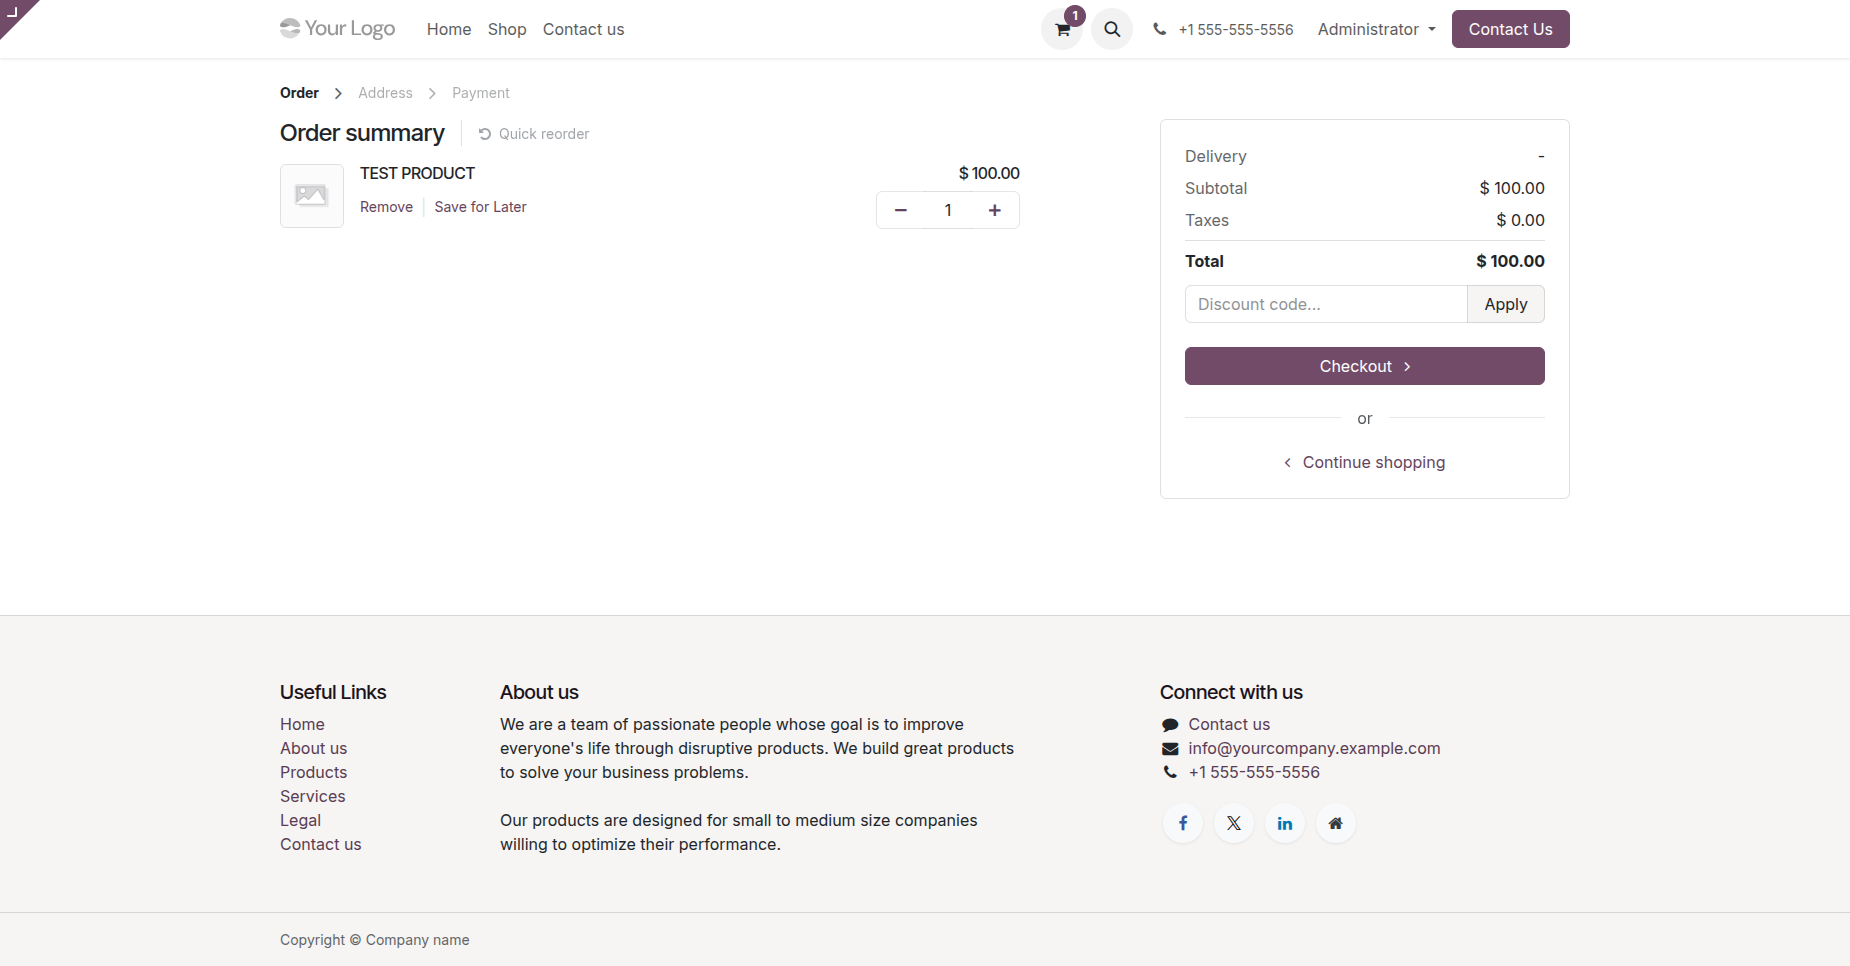
Task: Expand the Administrator user dropdown
Action: coord(1377,29)
